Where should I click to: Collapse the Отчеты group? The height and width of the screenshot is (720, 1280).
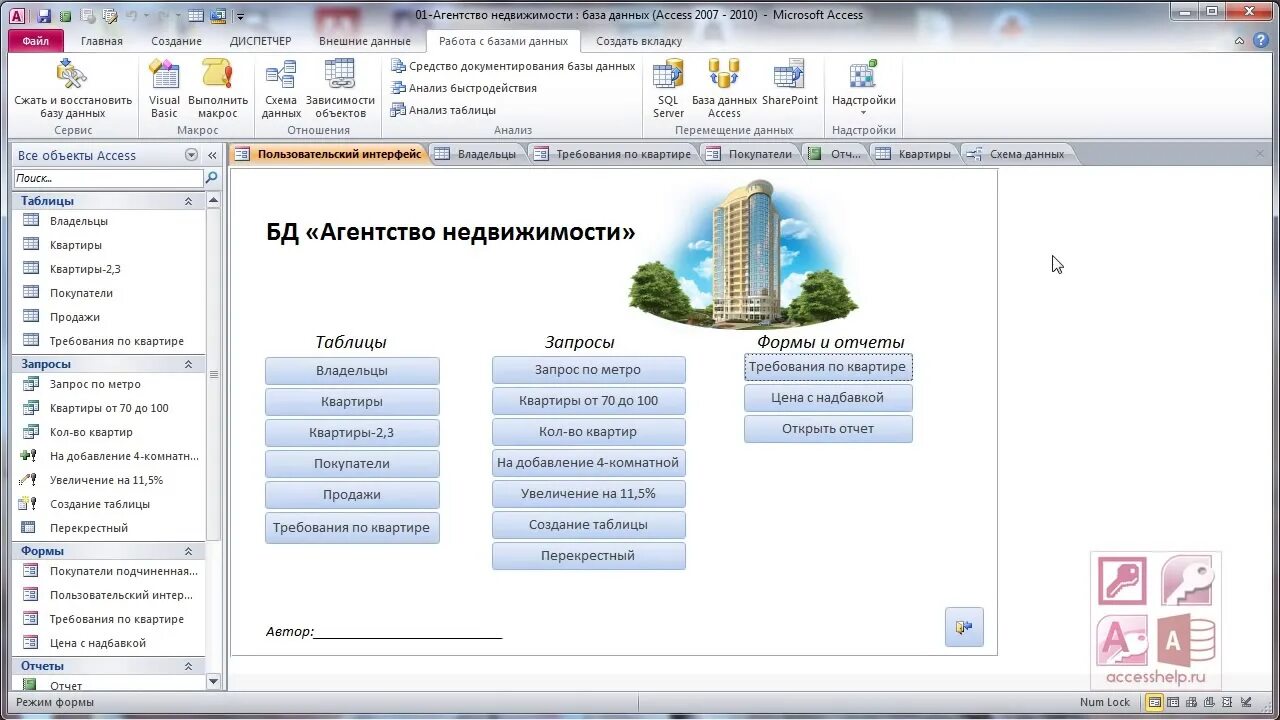pos(188,666)
